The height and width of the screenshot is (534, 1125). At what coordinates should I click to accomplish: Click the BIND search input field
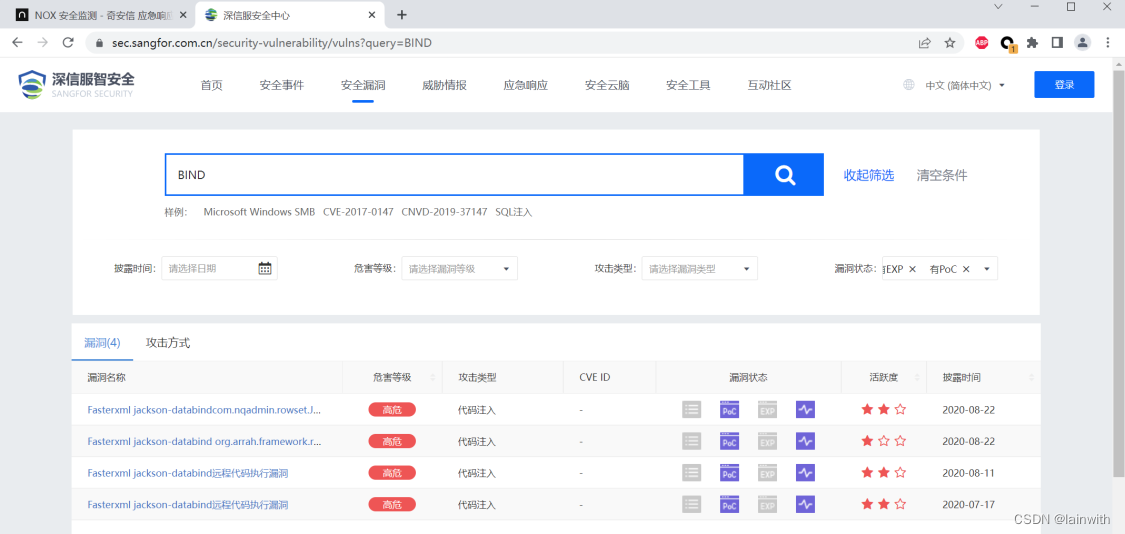tap(454, 174)
